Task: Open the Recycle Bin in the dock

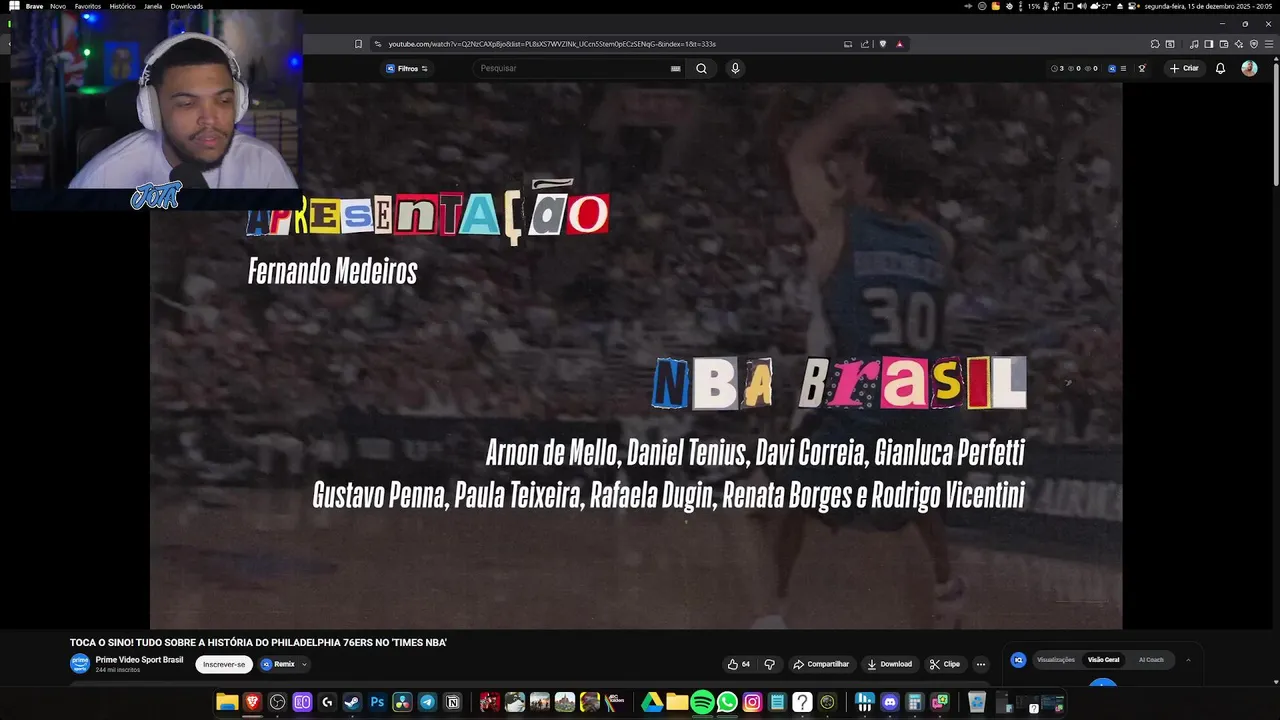Action: click(977, 702)
